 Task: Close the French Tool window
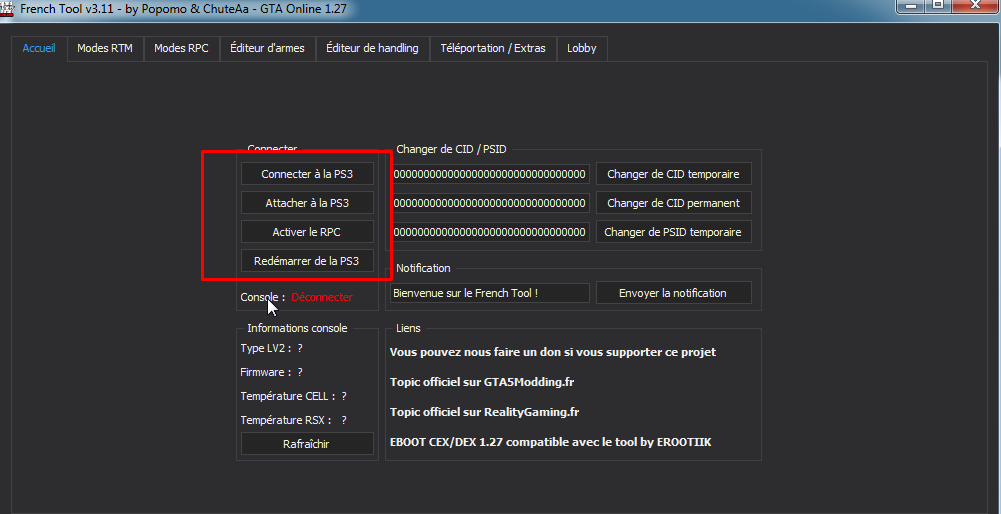coord(975,5)
